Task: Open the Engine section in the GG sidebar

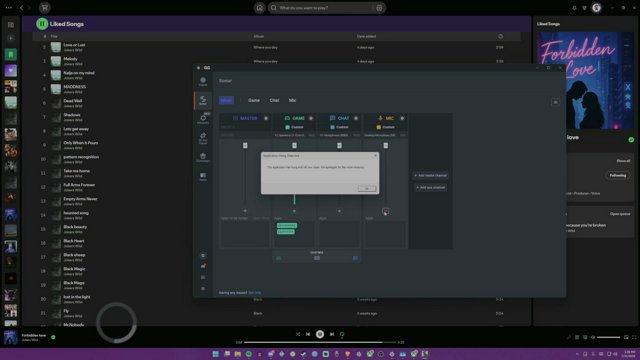Action: pyautogui.click(x=202, y=82)
